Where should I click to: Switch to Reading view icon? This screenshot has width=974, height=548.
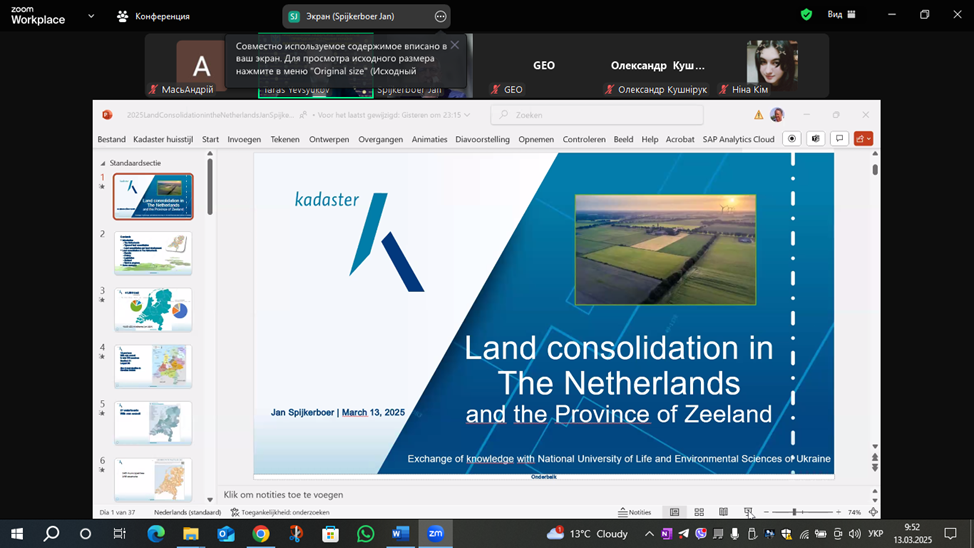click(x=724, y=512)
